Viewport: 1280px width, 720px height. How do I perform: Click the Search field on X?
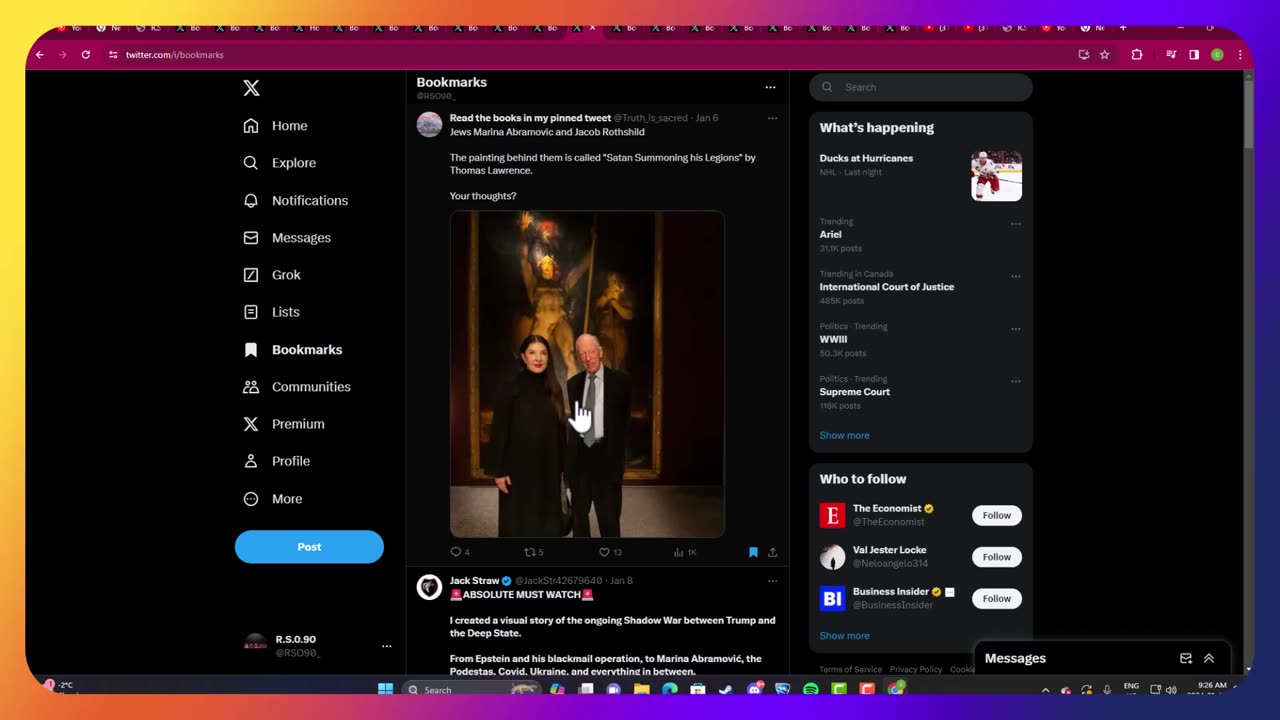921,87
